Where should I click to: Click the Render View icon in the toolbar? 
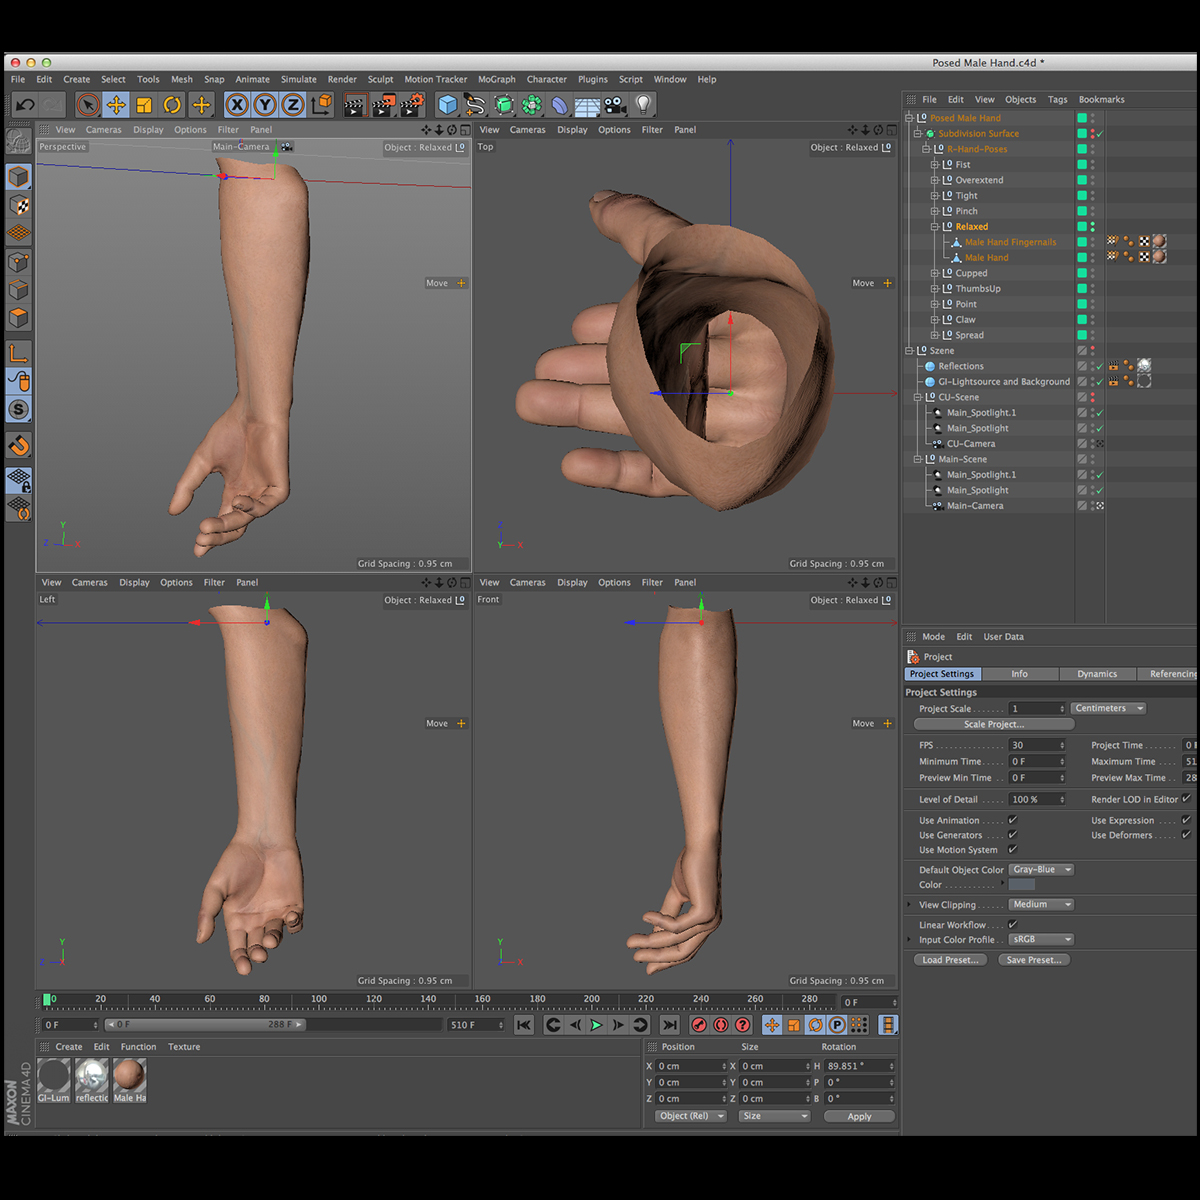[355, 104]
